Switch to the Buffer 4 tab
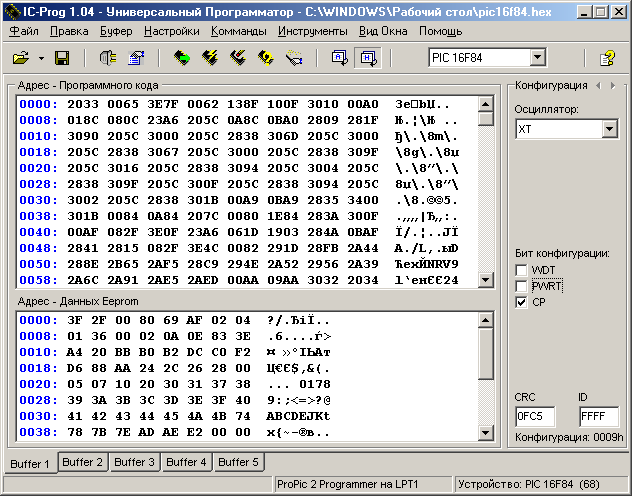 pyautogui.click(x=186, y=462)
